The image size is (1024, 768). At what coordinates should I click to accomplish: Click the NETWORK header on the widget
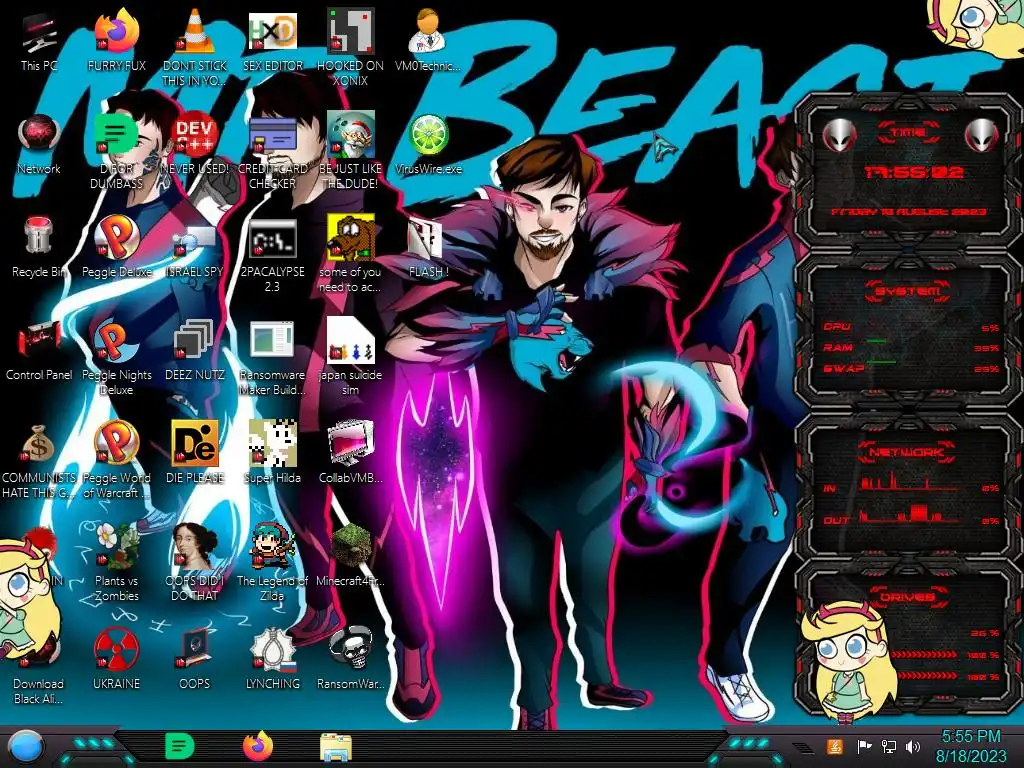[907, 451]
